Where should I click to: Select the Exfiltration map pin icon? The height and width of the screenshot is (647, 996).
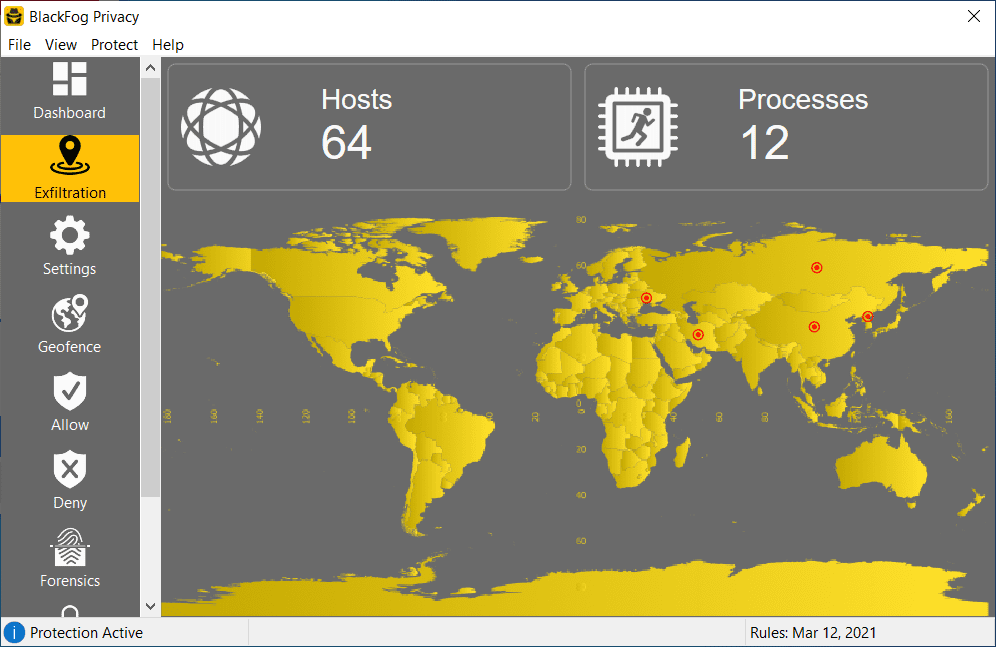coord(70,156)
